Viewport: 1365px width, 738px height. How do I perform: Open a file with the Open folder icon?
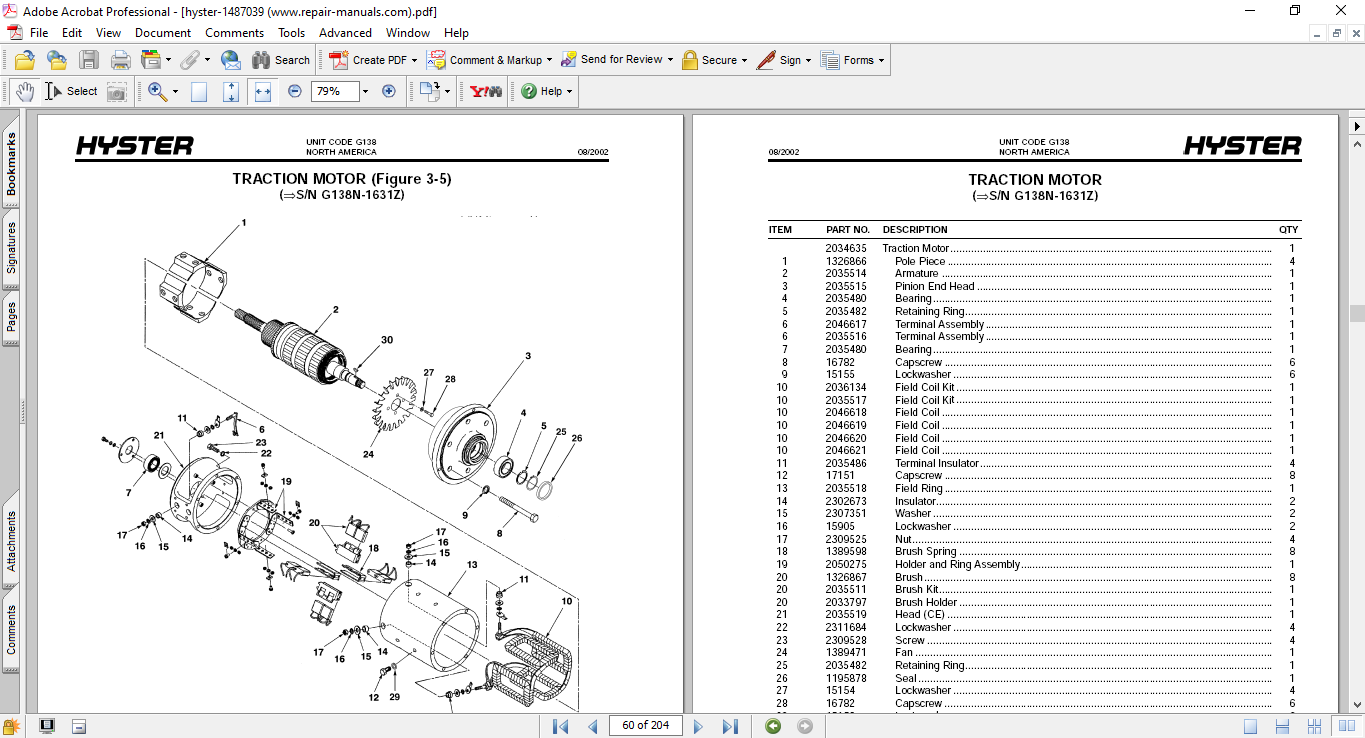pyautogui.click(x=25, y=60)
